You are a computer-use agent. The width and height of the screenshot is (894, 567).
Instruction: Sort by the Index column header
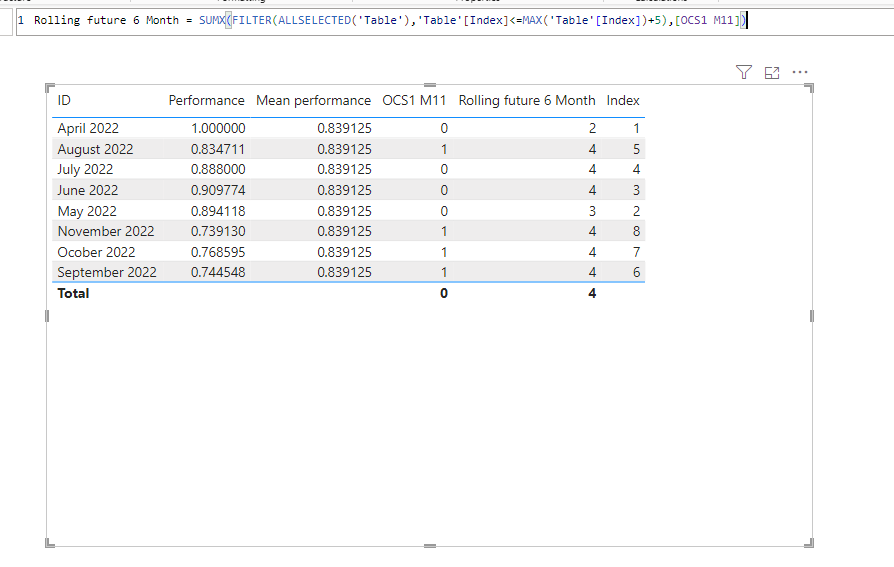623,100
